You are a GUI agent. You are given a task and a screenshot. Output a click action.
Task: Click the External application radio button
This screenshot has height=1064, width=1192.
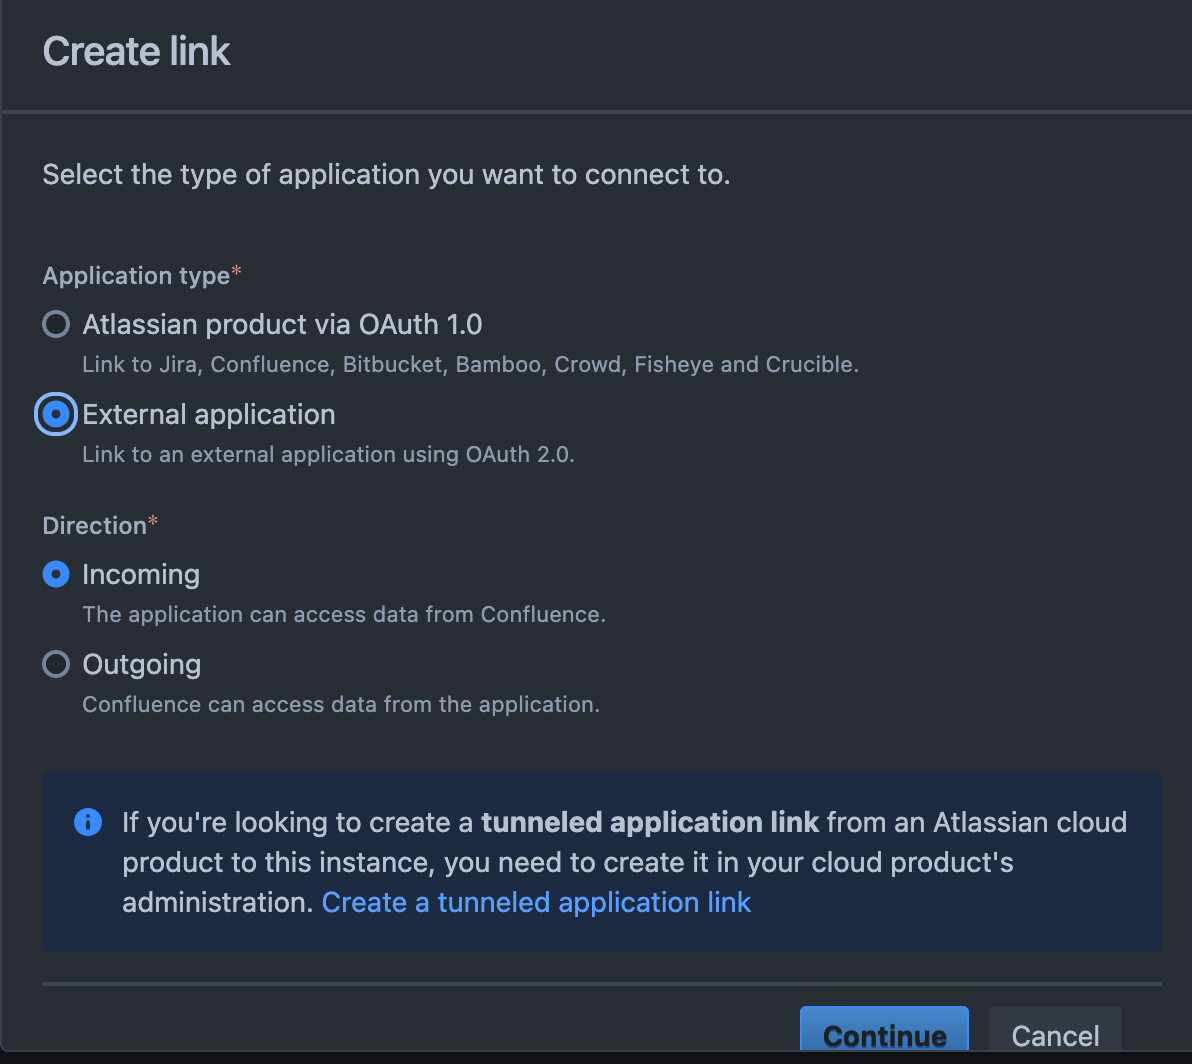[56, 414]
